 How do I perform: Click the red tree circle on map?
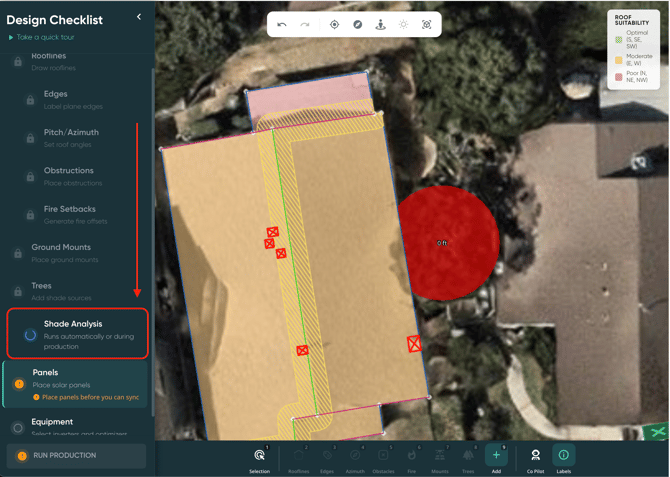(448, 243)
